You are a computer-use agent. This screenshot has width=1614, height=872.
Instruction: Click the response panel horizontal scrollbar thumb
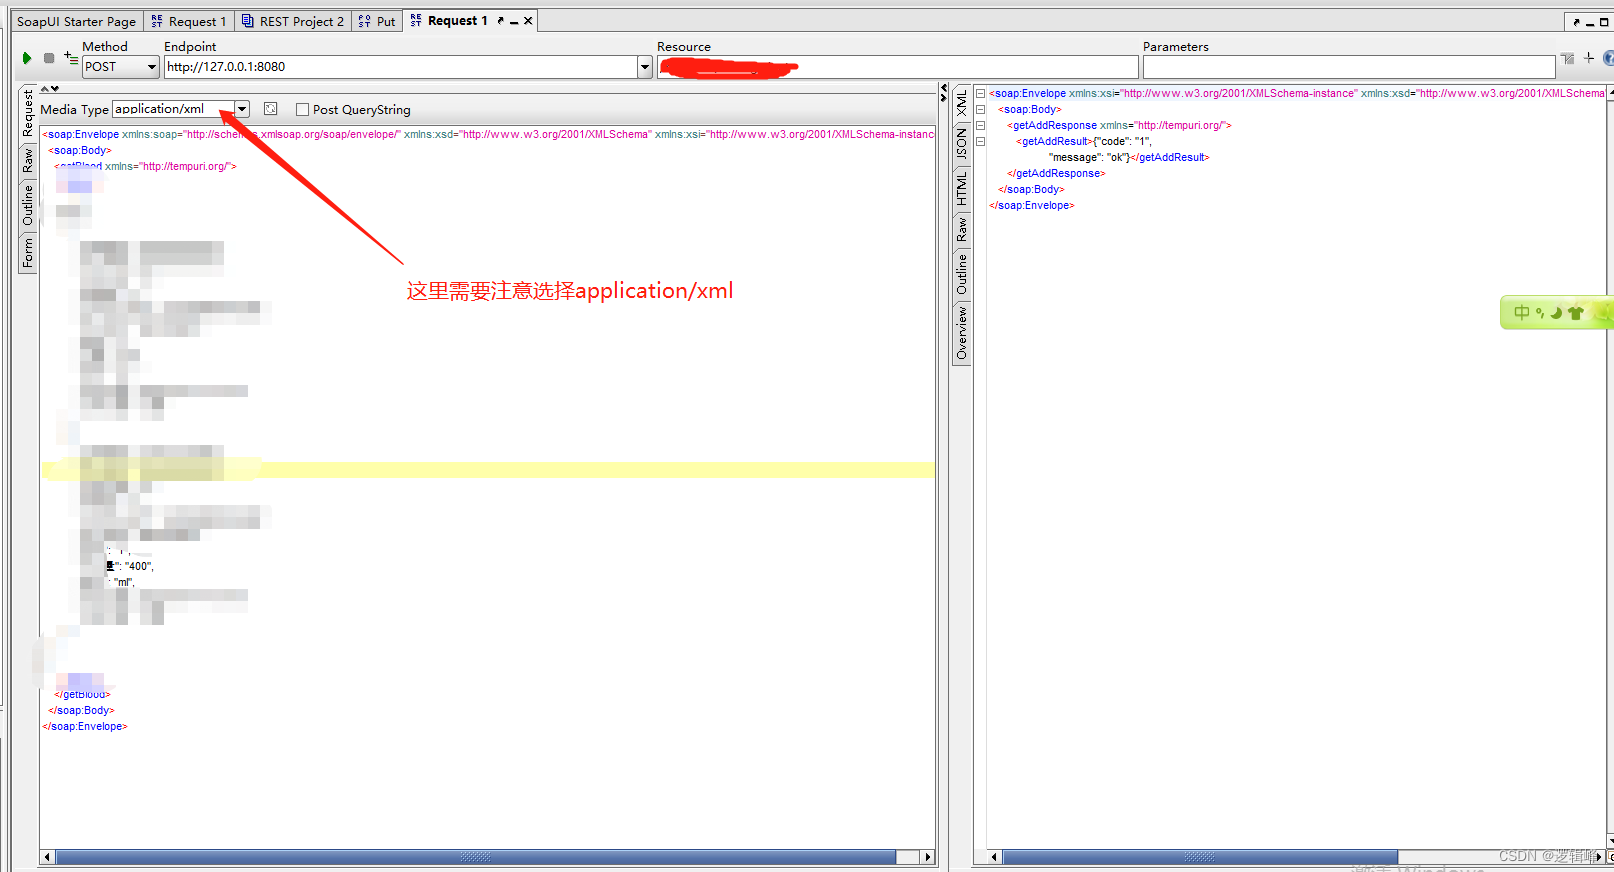tap(1200, 857)
